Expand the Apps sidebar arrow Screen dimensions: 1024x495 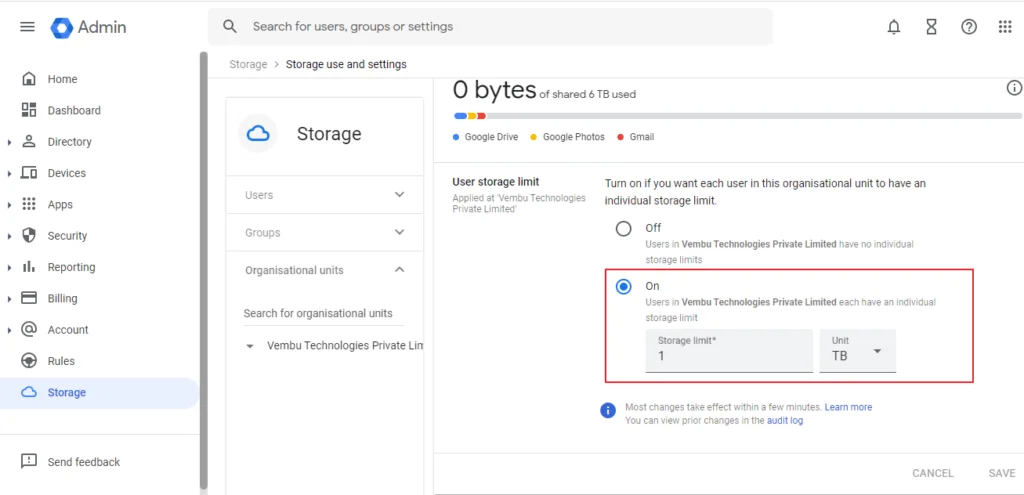(10, 205)
